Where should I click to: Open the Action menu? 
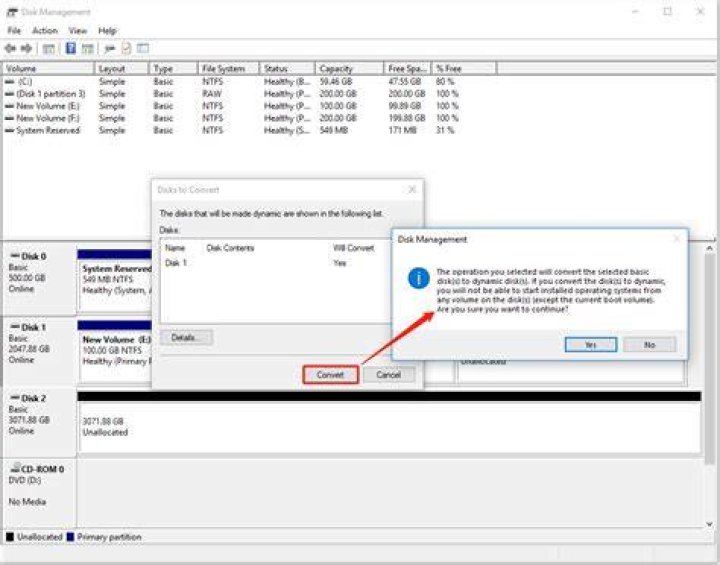pyautogui.click(x=45, y=31)
